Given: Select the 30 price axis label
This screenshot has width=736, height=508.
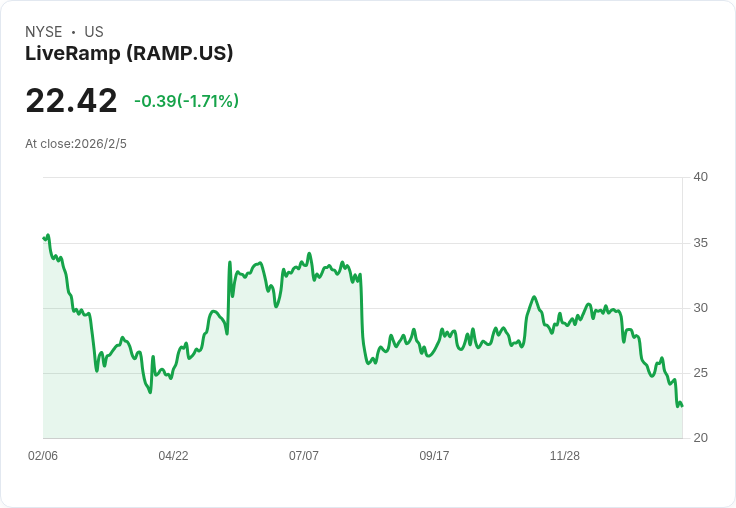Looking at the screenshot, I should (x=700, y=308).
